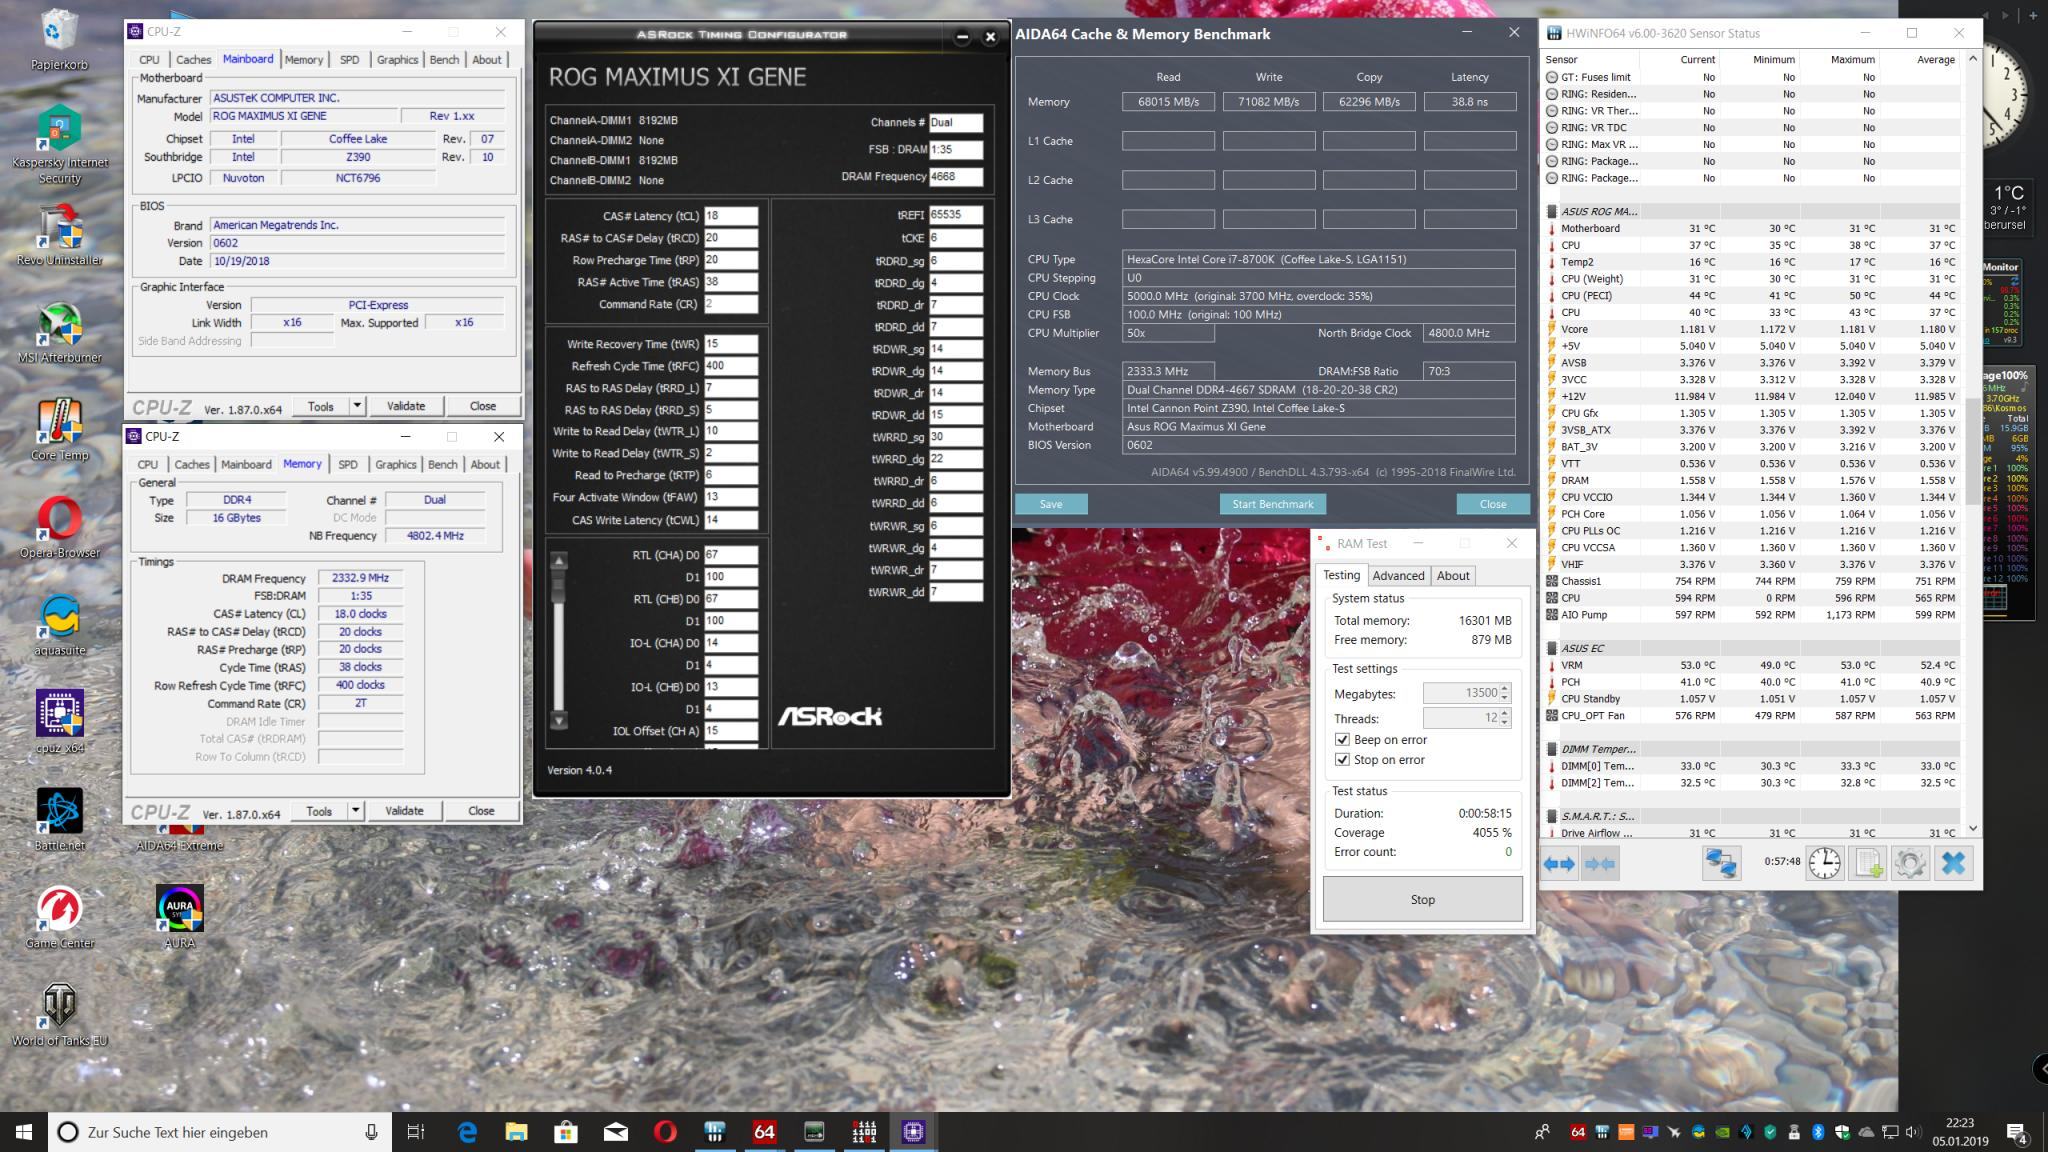Image resolution: width=2048 pixels, height=1152 pixels.
Task: Click Validate in upper CPU-Z window
Action: coord(406,406)
